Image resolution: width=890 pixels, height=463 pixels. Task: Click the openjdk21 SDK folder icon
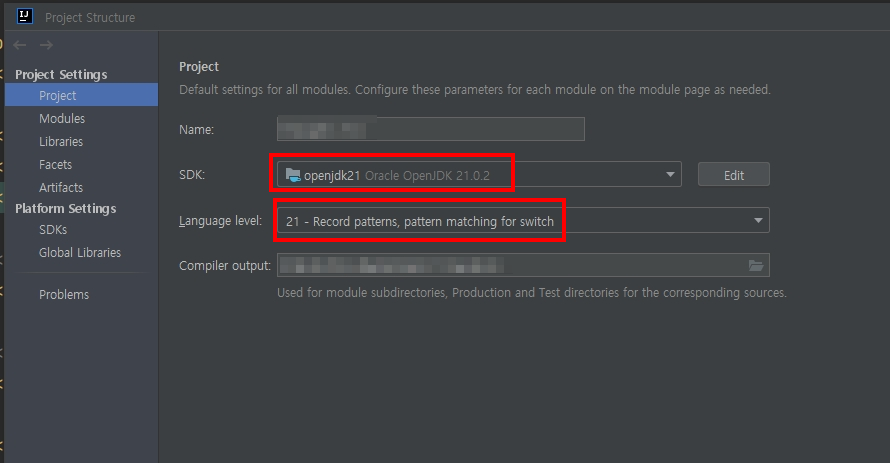[293, 175]
